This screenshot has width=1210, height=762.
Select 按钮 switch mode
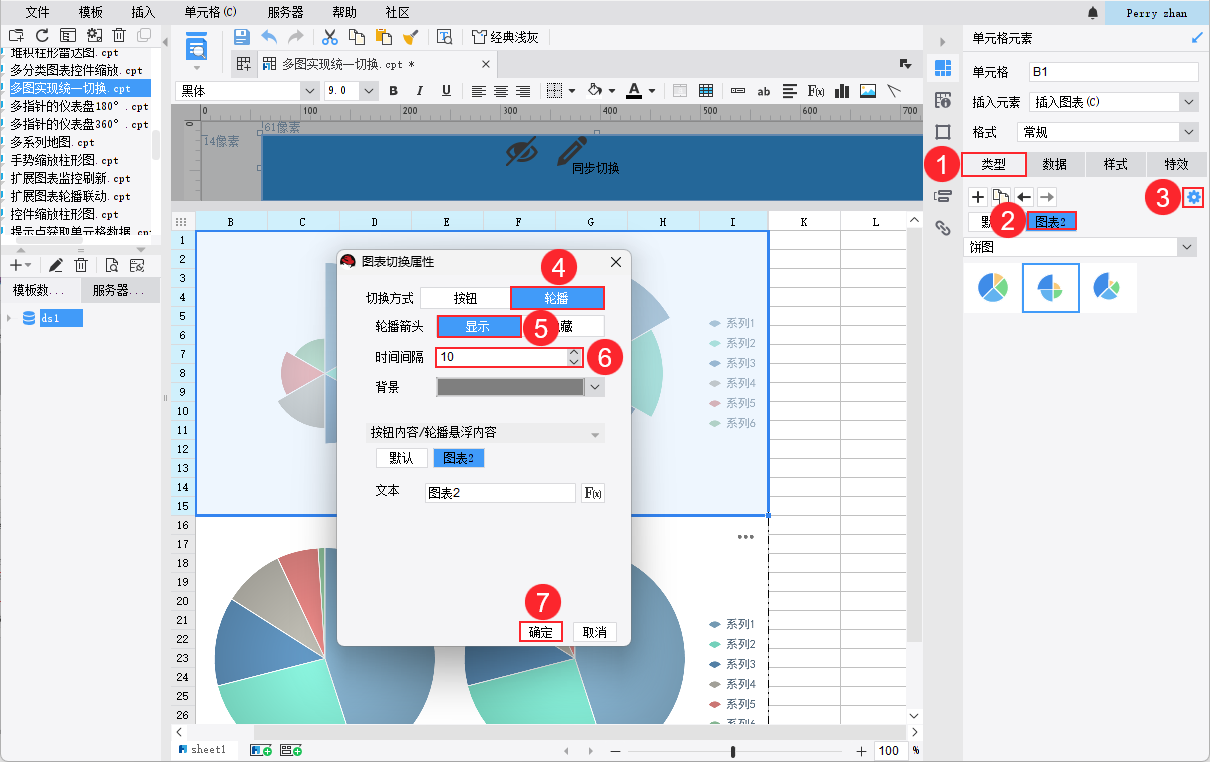[x=465, y=298]
